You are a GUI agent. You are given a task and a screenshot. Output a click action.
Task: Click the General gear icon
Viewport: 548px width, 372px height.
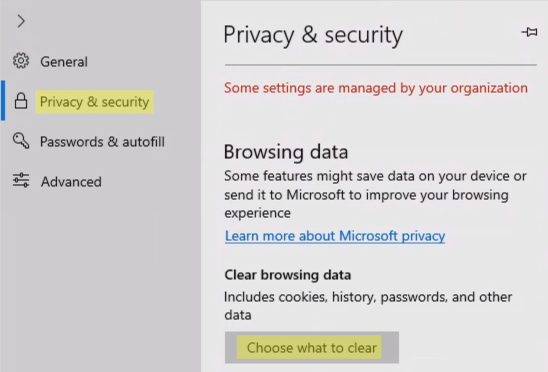pos(21,61)
